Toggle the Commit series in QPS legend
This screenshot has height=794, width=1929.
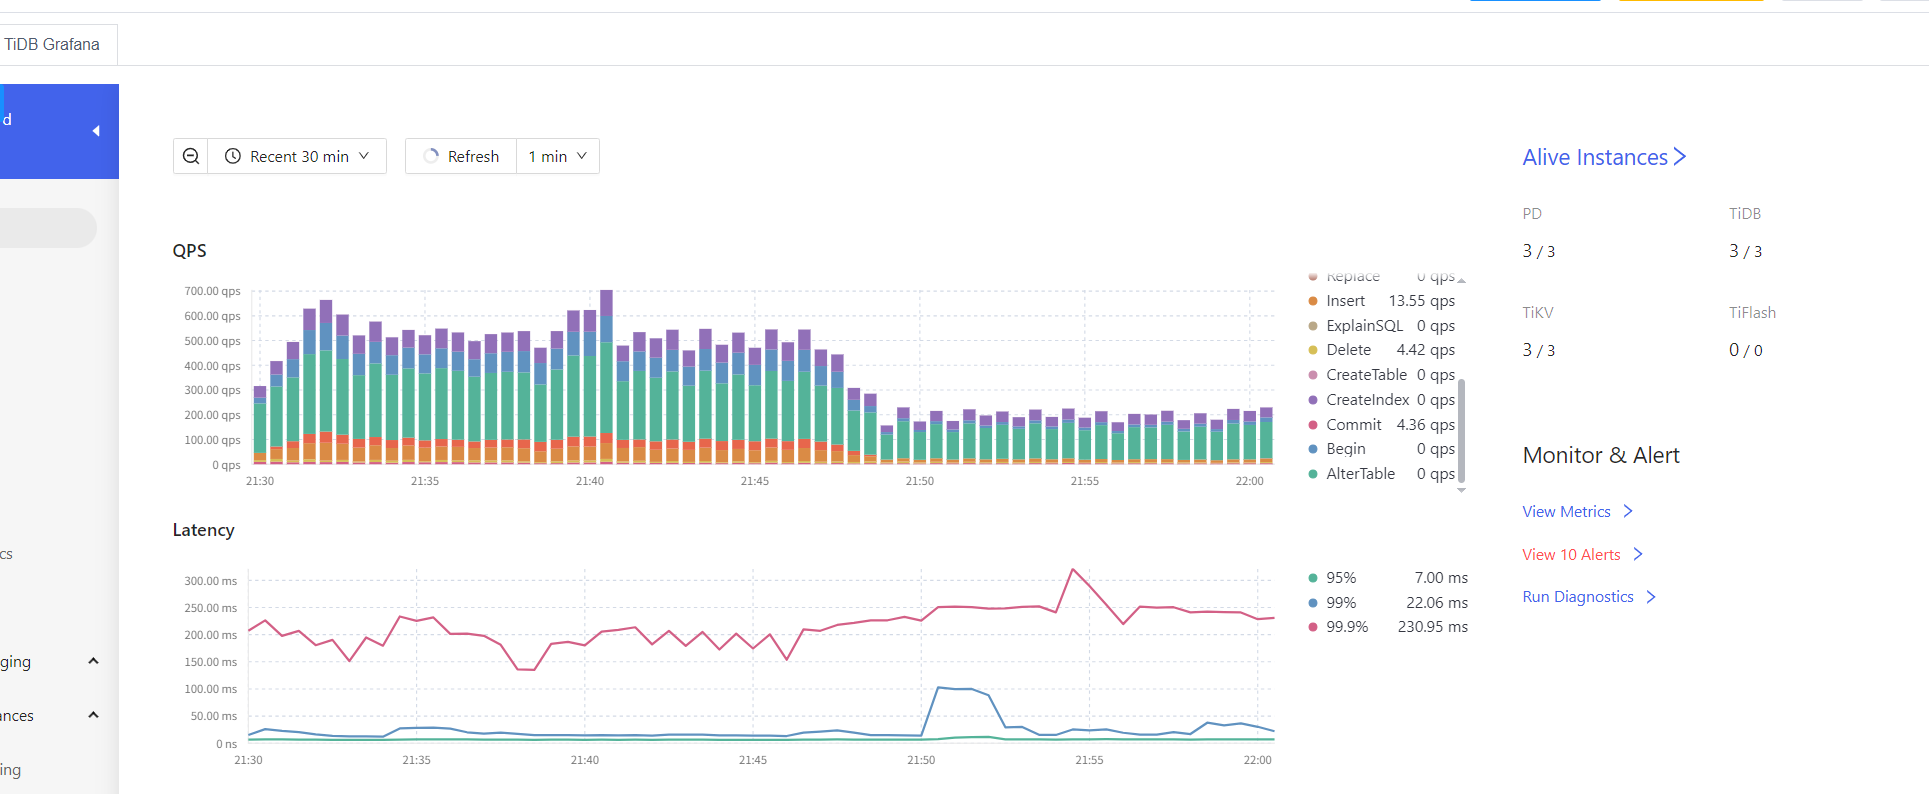(1353, 425)
